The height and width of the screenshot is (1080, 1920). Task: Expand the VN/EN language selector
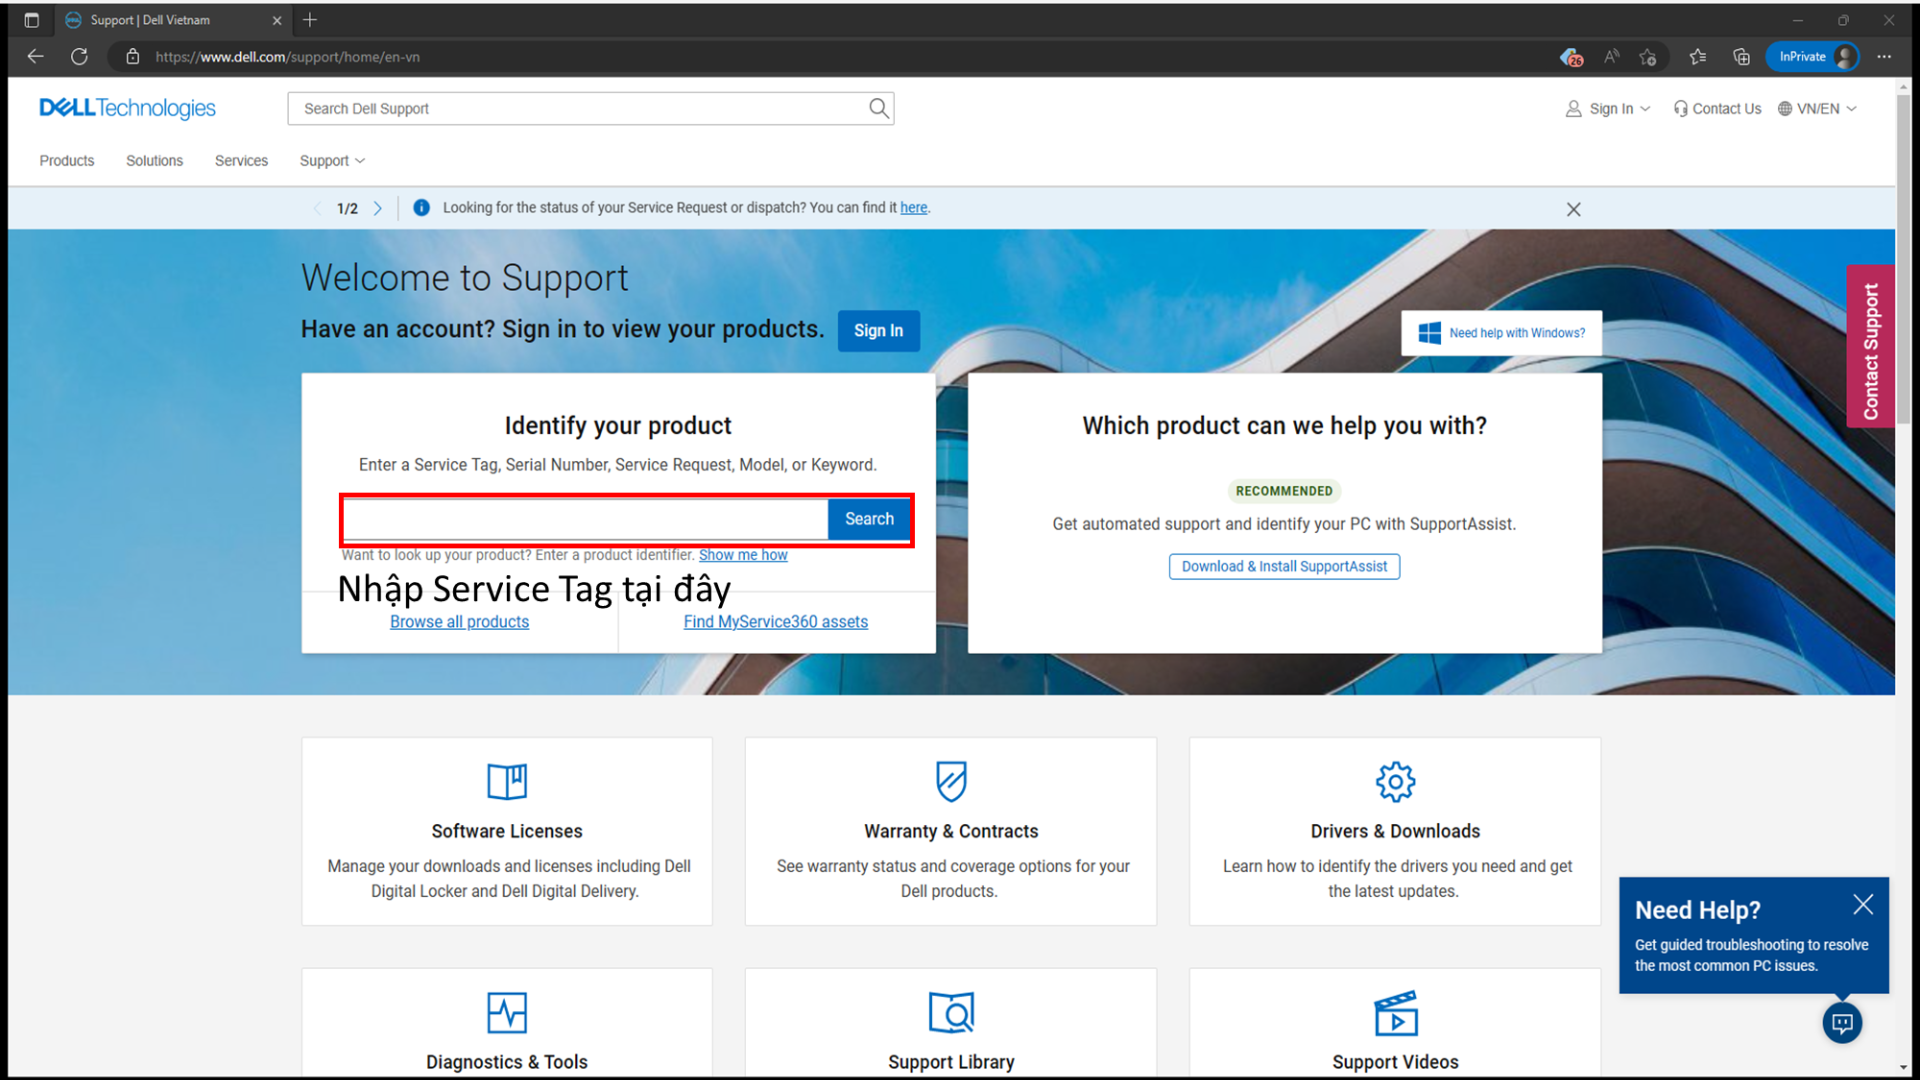point(1817,108)
